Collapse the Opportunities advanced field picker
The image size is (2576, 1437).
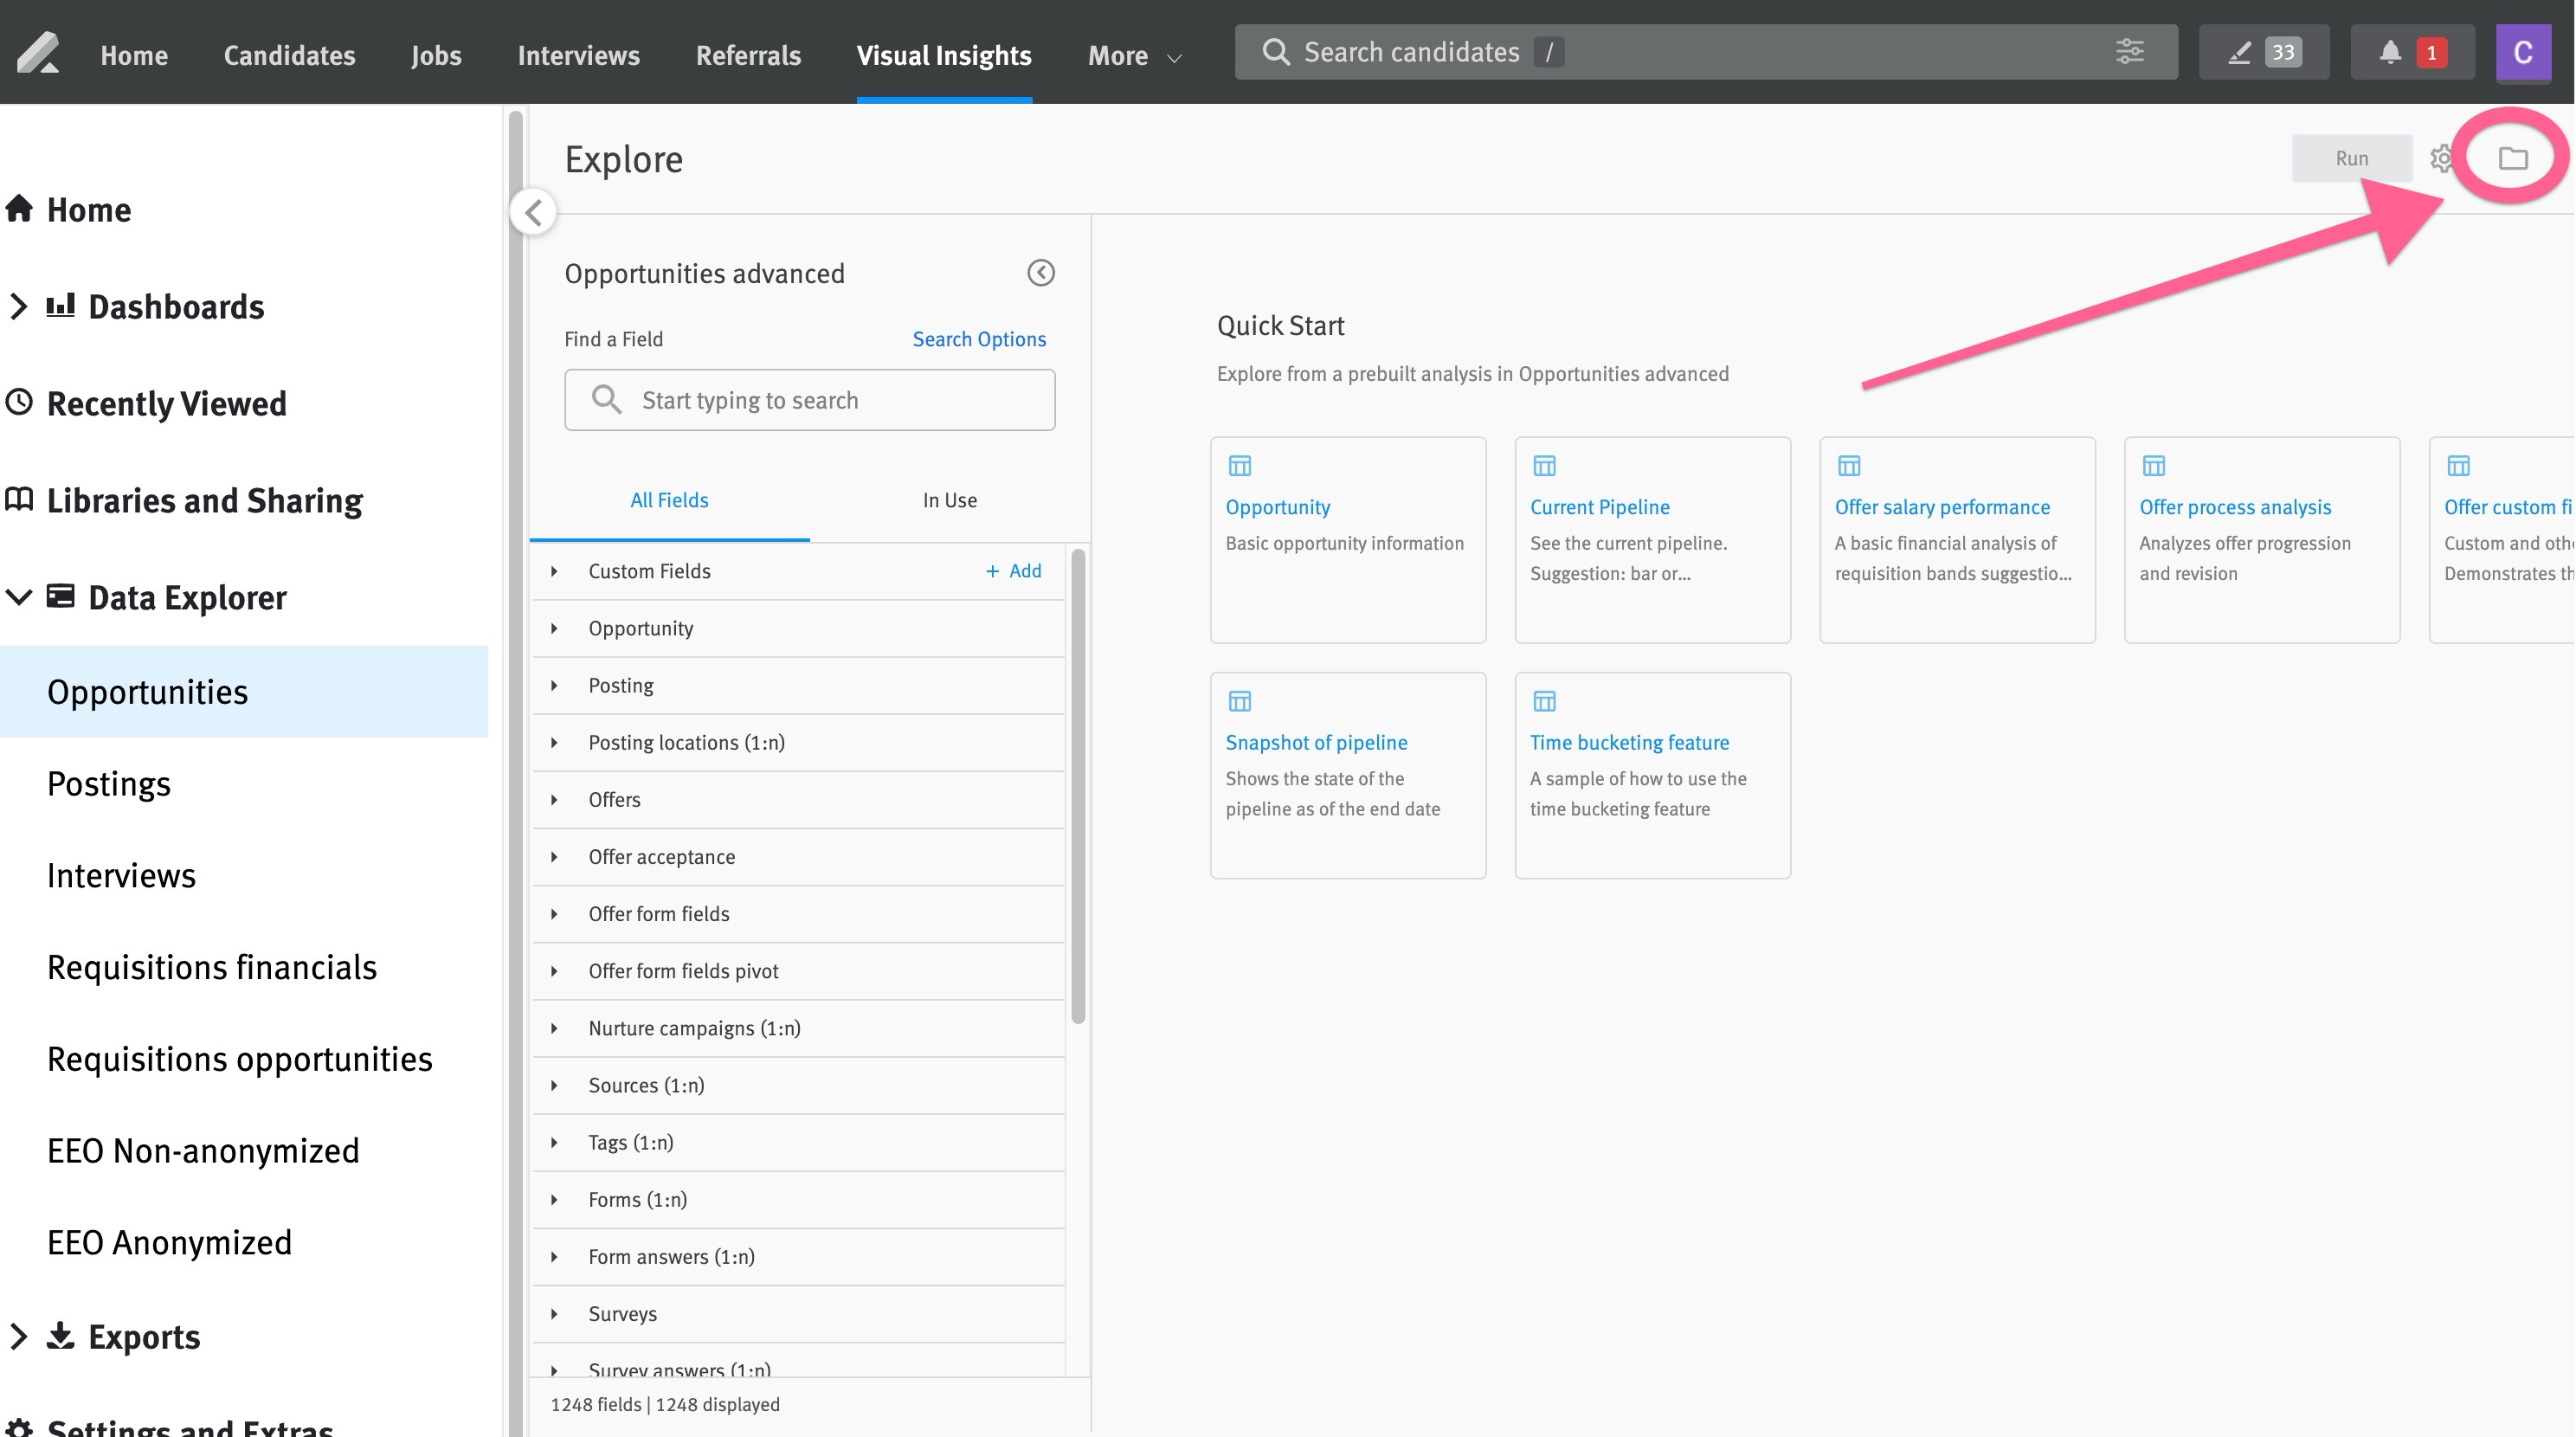pos(1041,273)
